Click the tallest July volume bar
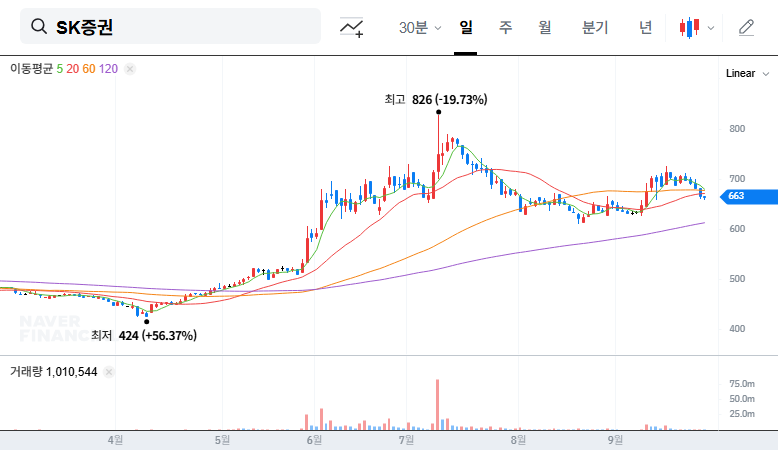 point(438,405)
